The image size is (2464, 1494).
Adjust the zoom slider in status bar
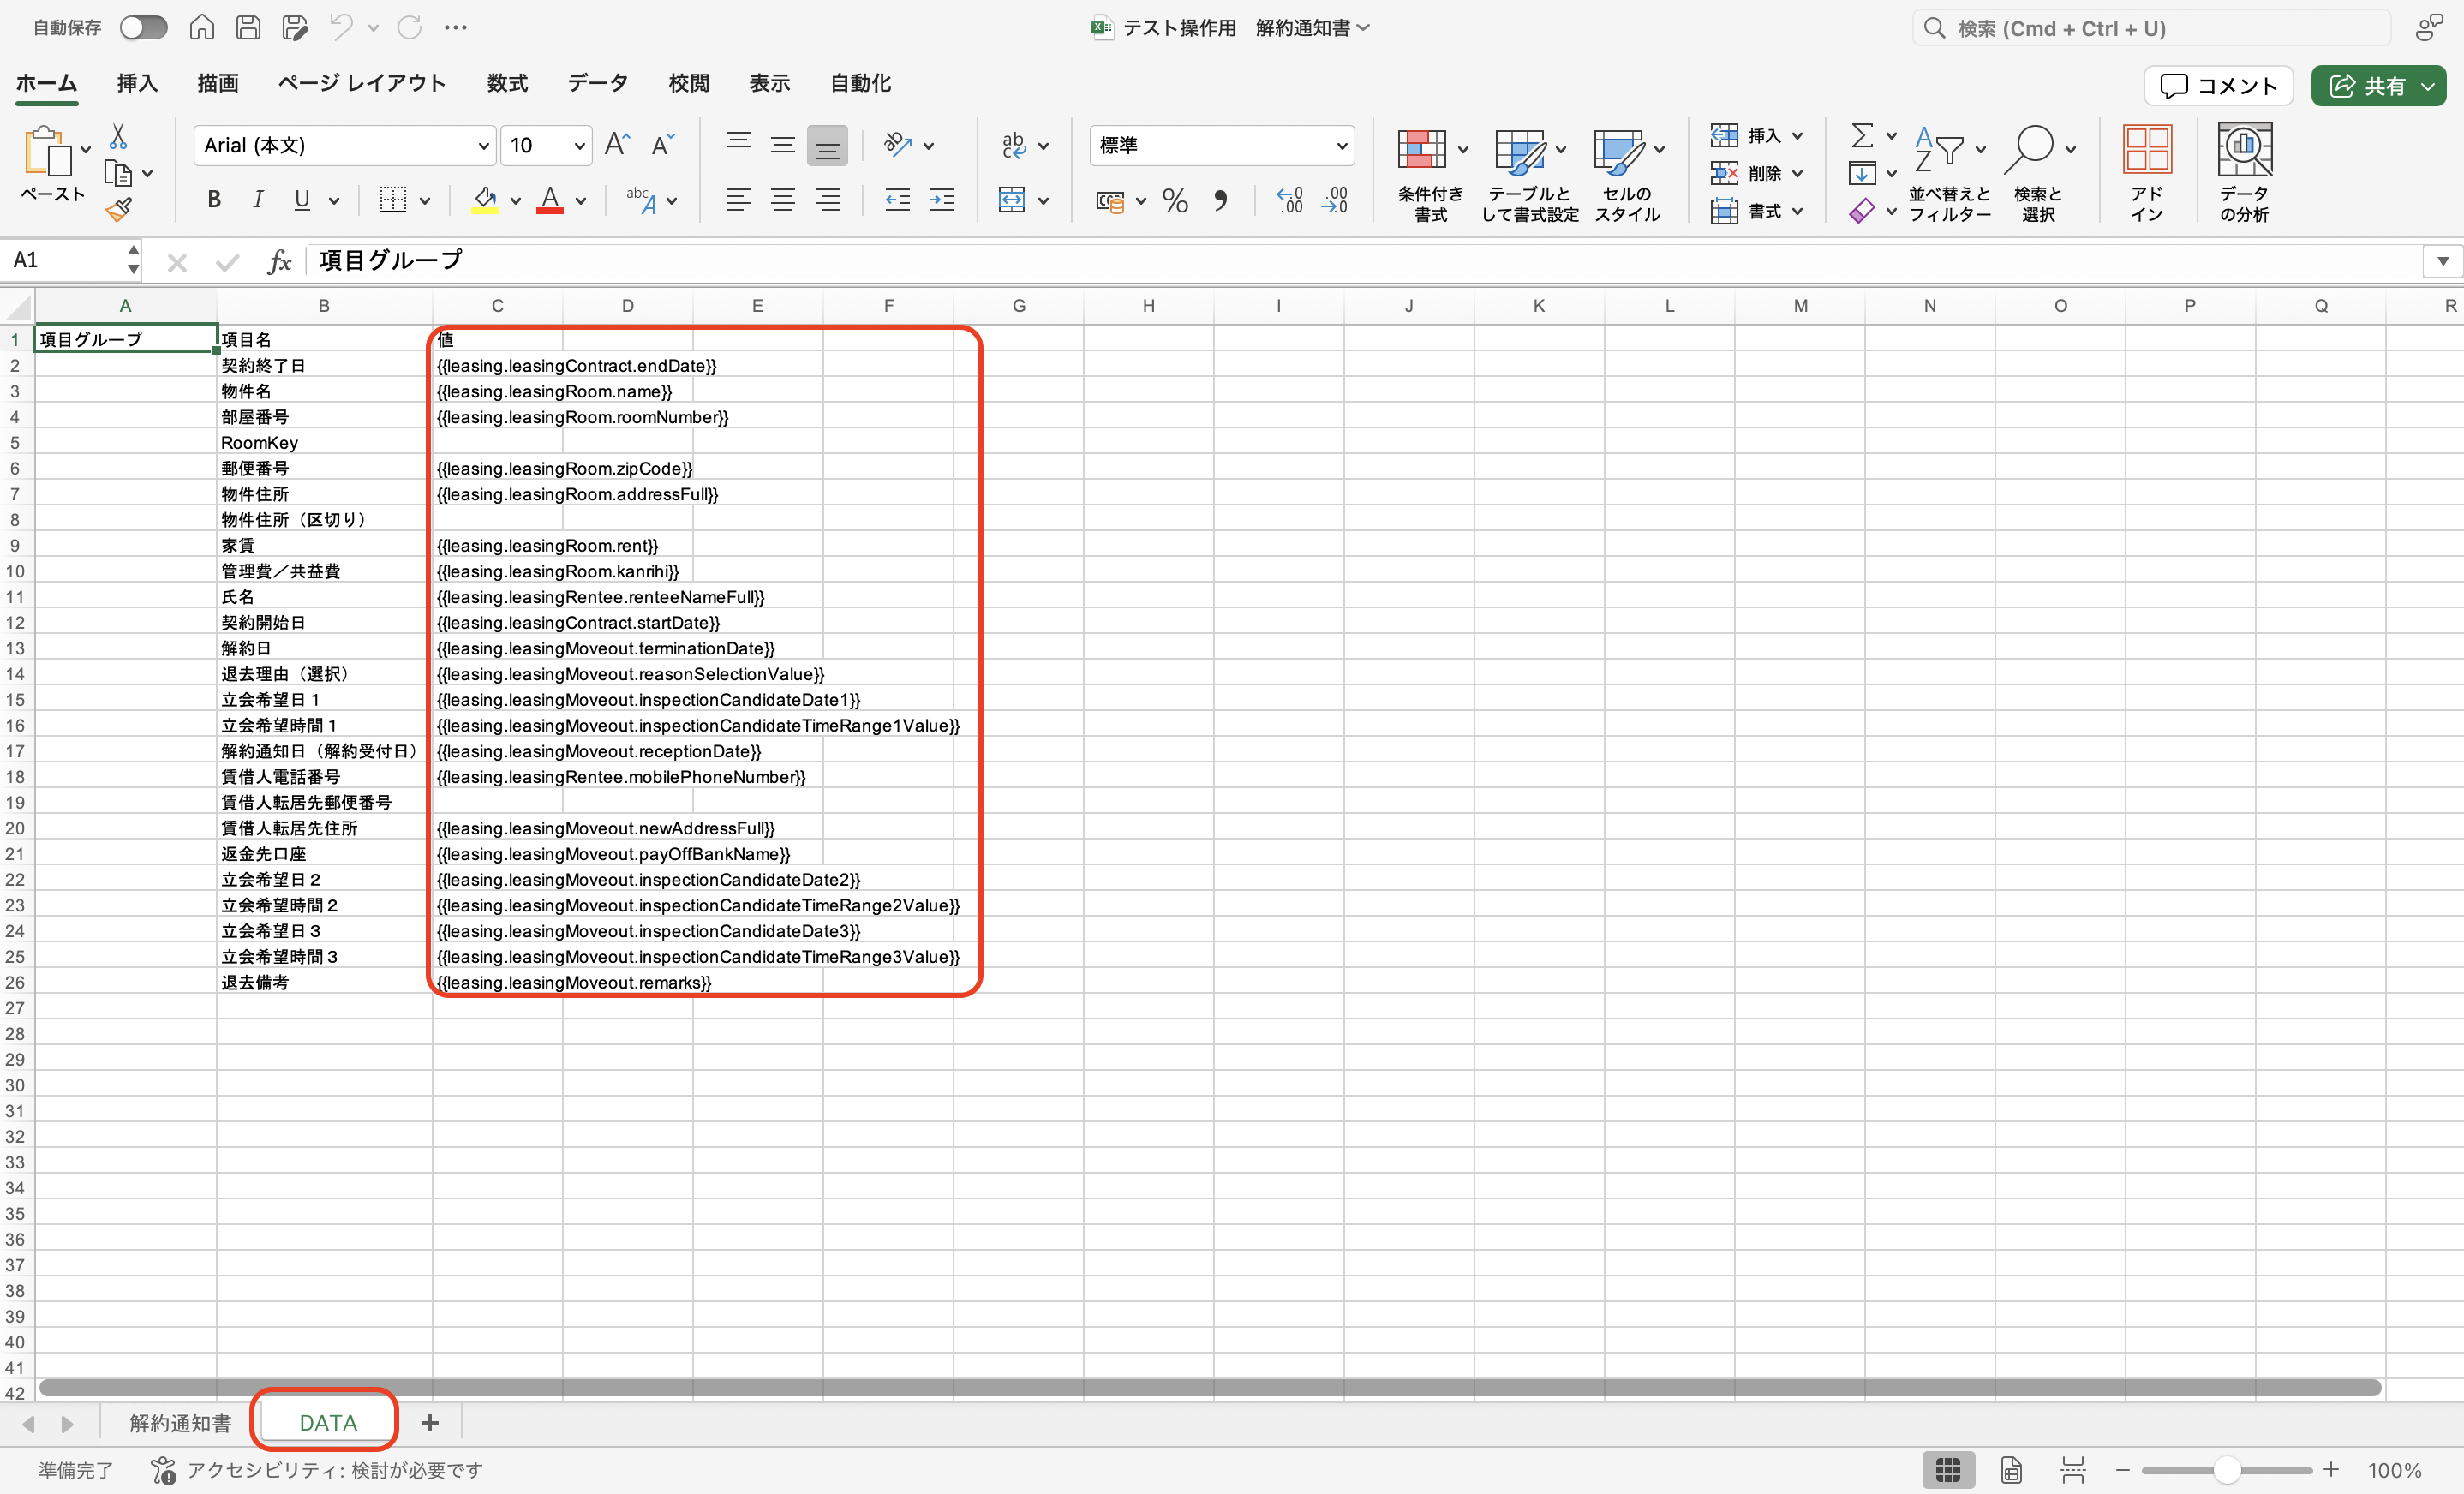tap(2226, 1470)
